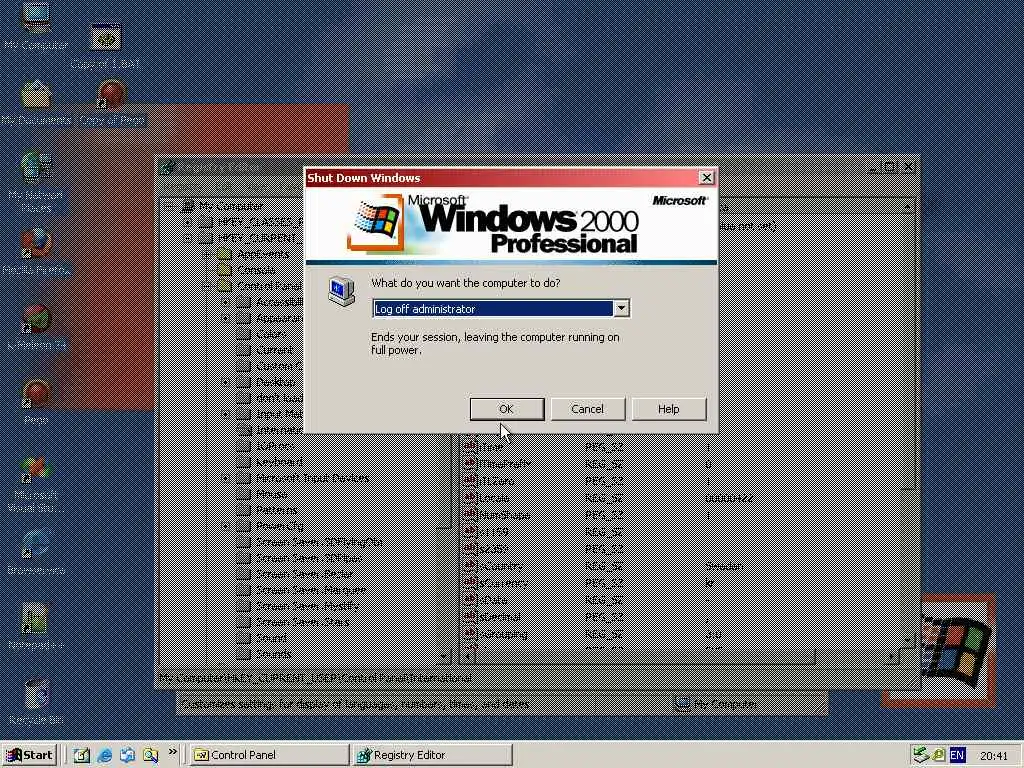The width and height of the screenshot is (1024, 768).
Task: Select Screen Saver.Mystify registry key
Action: click(x=308, y=606)
